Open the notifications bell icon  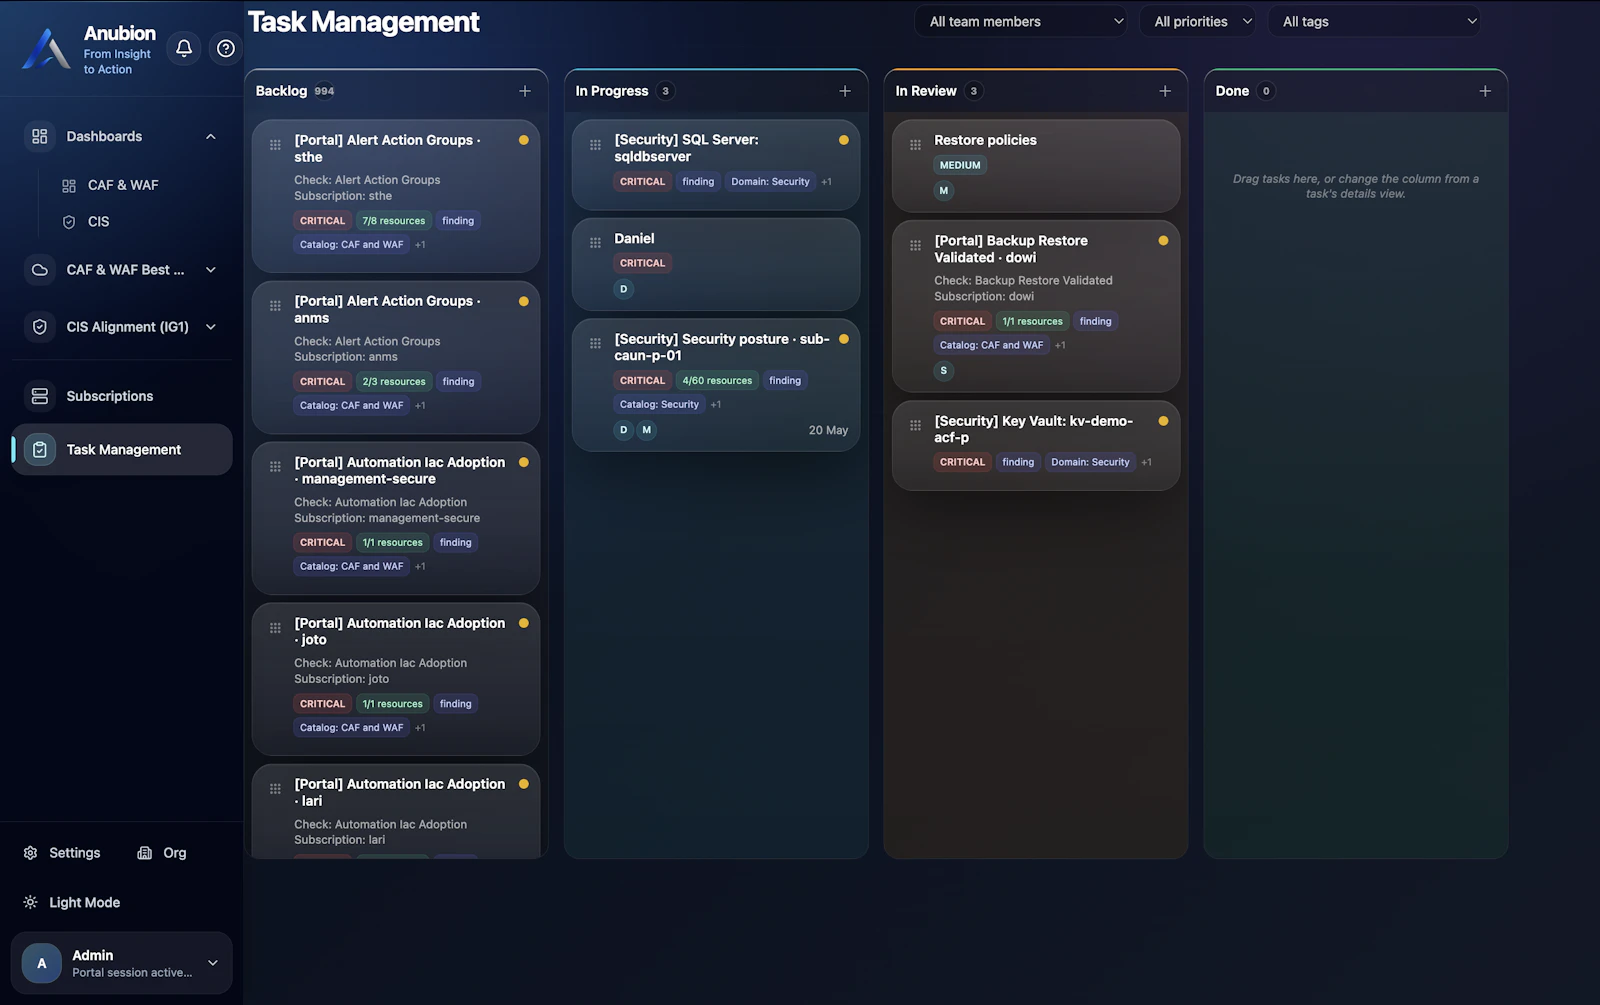184,48
